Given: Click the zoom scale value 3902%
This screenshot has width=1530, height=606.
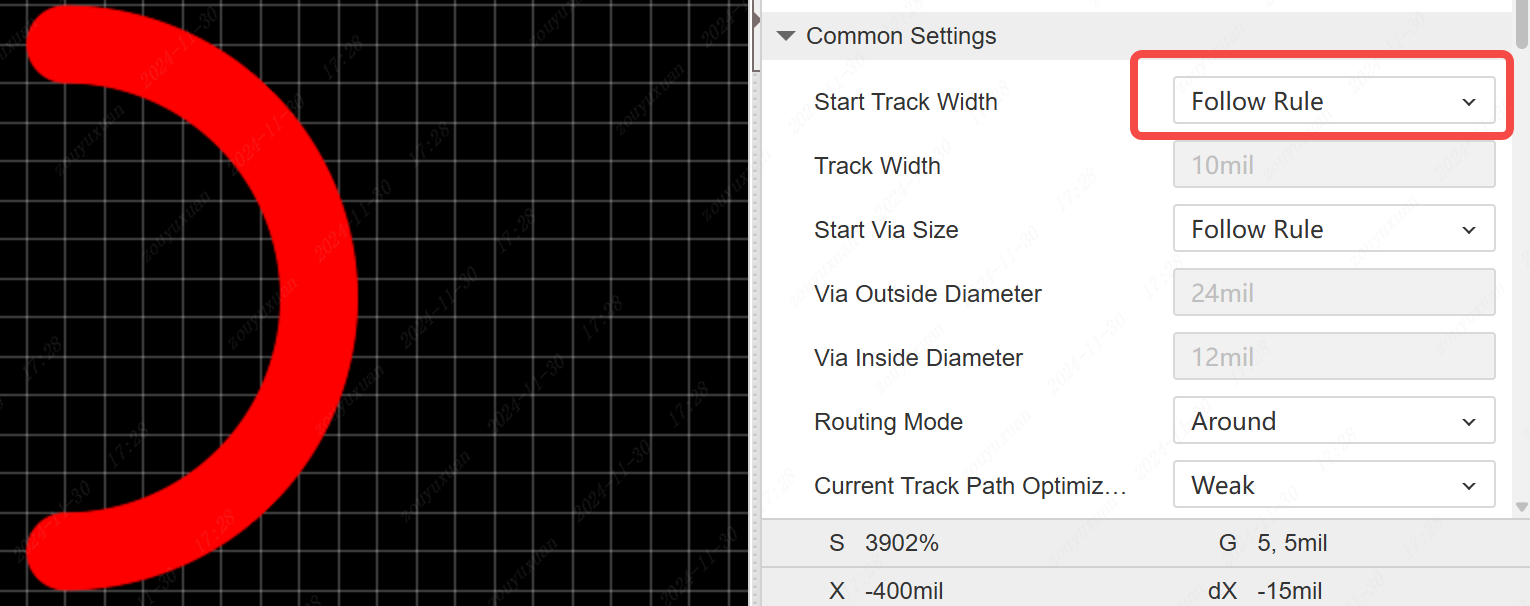Looking at the screenshot, I should click(901, 543).
